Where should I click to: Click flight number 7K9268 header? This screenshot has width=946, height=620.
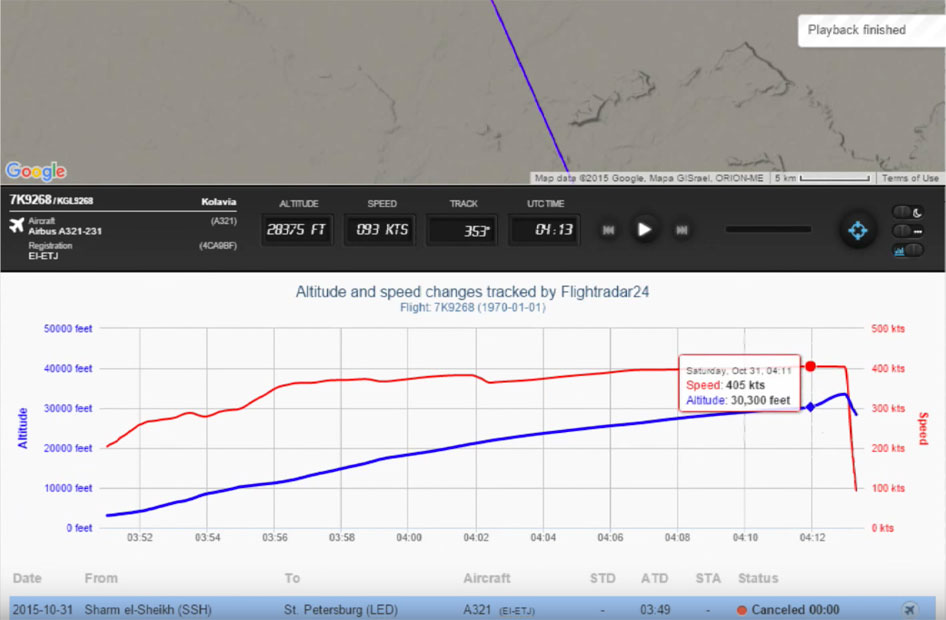pyautogui.click(x=30, y=200)
